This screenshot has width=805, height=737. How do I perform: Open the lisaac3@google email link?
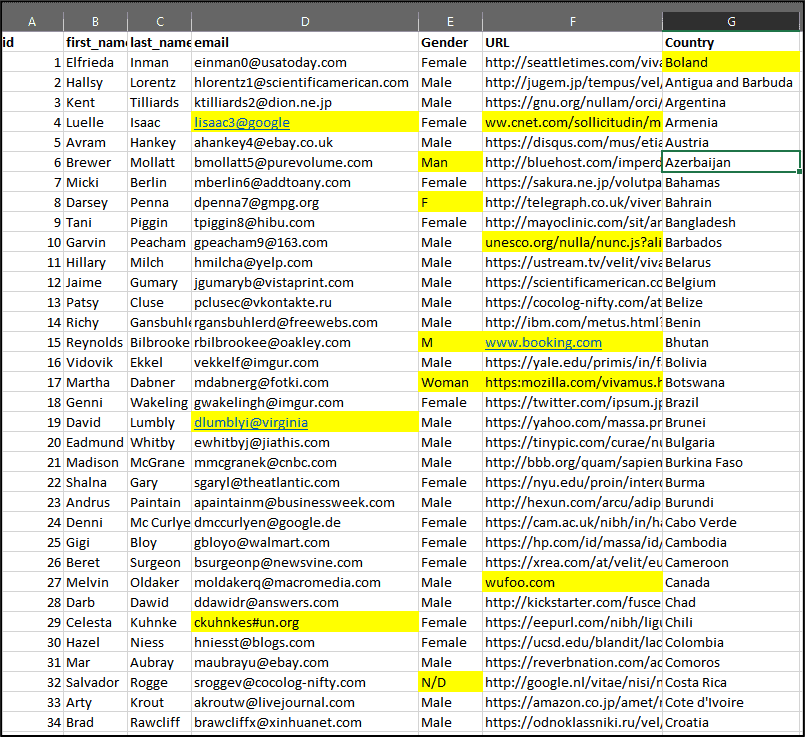pyautogui.click(x=242, y=123)
